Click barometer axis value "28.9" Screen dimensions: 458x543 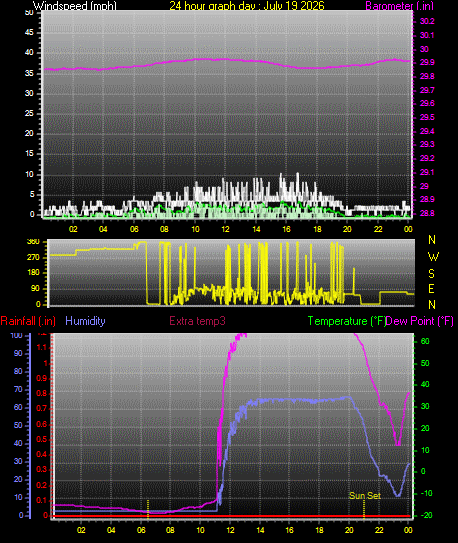427,199
